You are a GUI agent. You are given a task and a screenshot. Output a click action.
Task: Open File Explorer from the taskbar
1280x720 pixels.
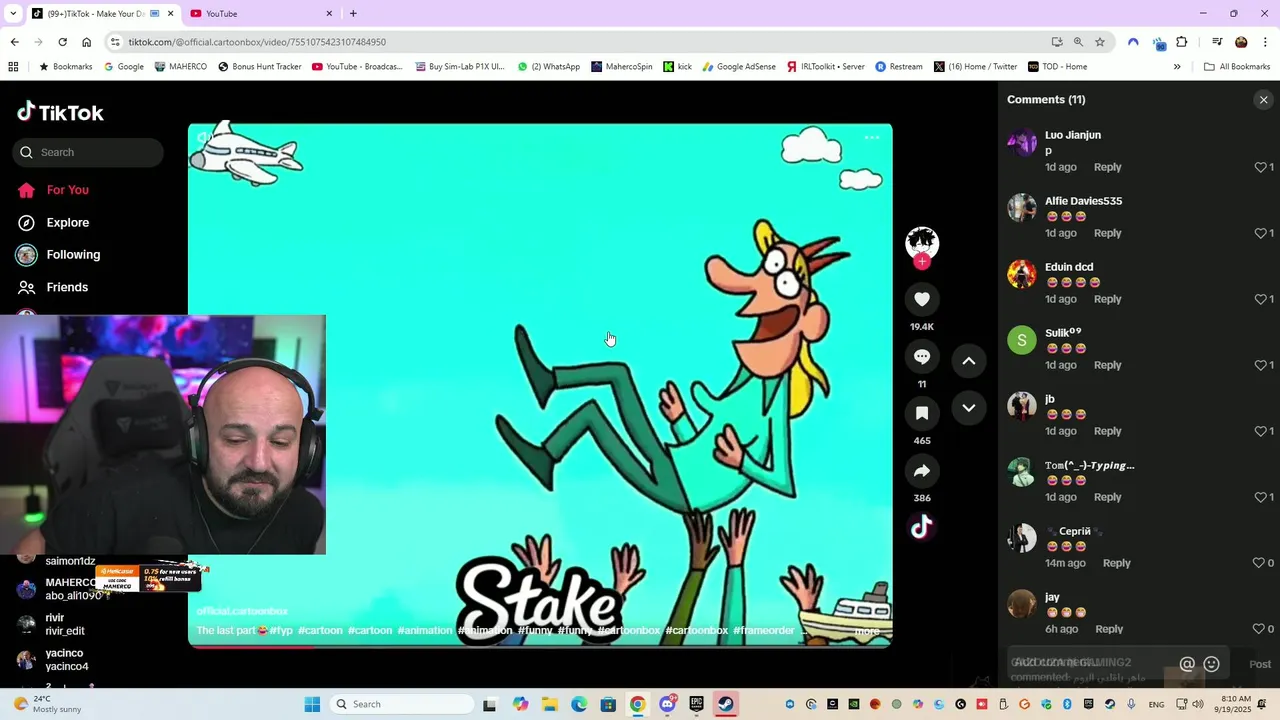pos(550,705)
